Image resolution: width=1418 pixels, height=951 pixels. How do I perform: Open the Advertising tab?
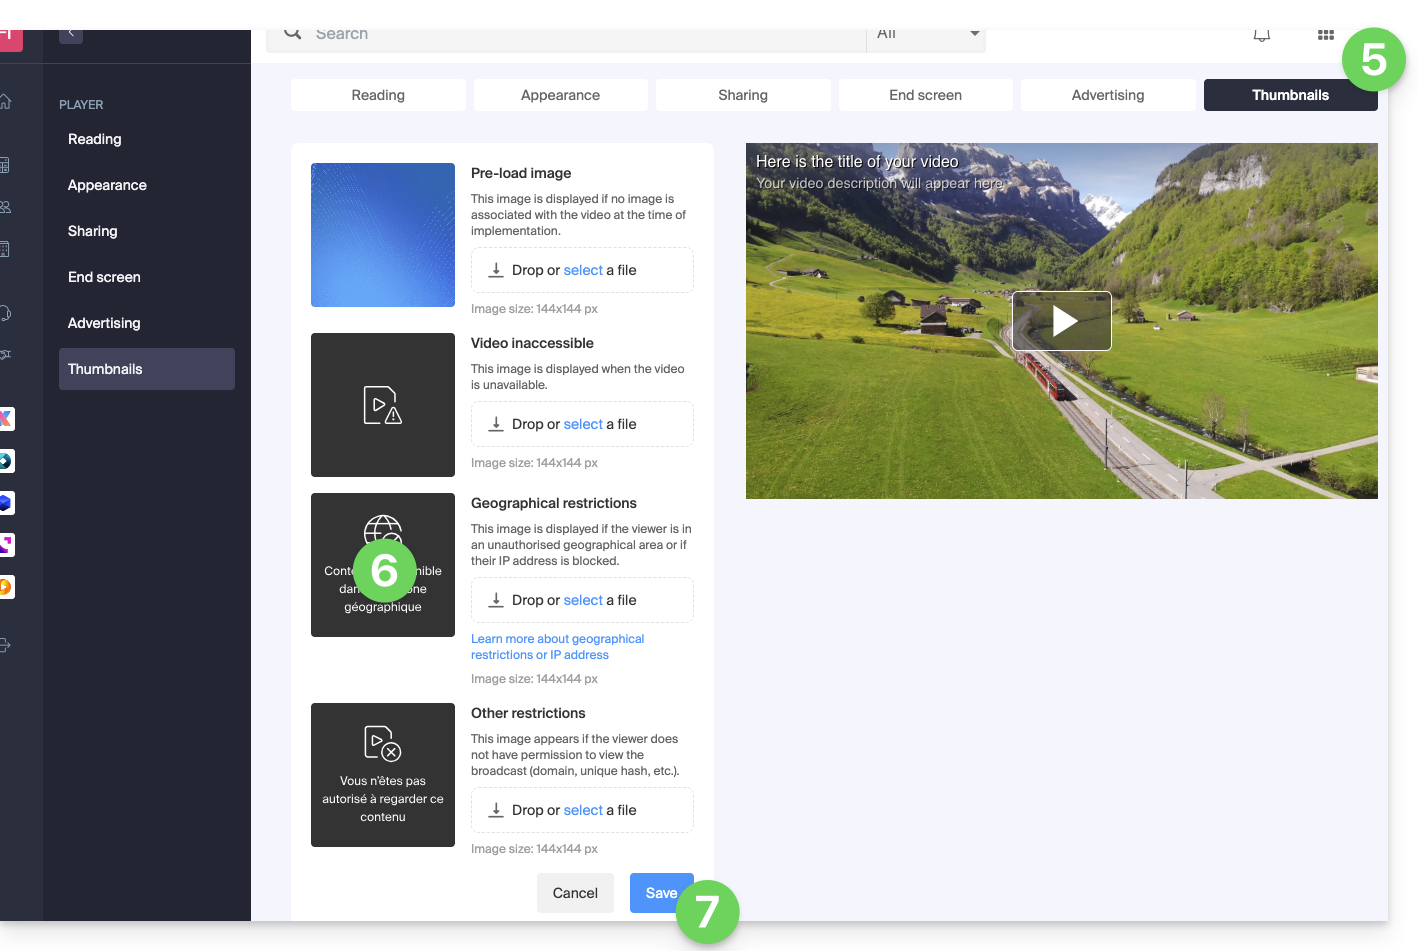tap(1107, 95)
